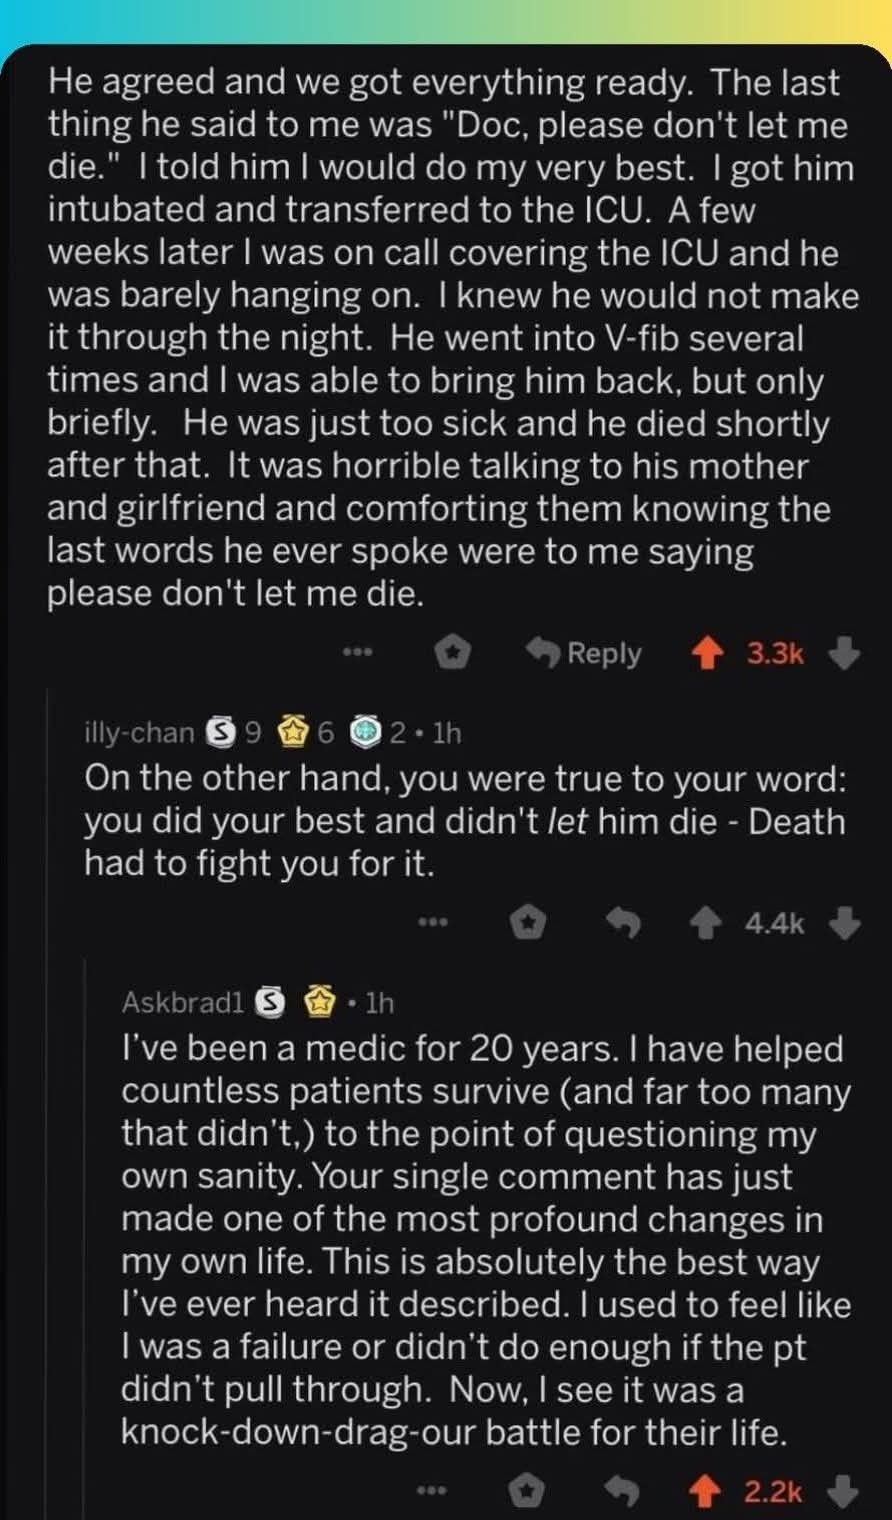Viewport: 892px width, 1520px height.
Task: Give an award to Askbrad1's comment
Action: (x=528, y=1492)
